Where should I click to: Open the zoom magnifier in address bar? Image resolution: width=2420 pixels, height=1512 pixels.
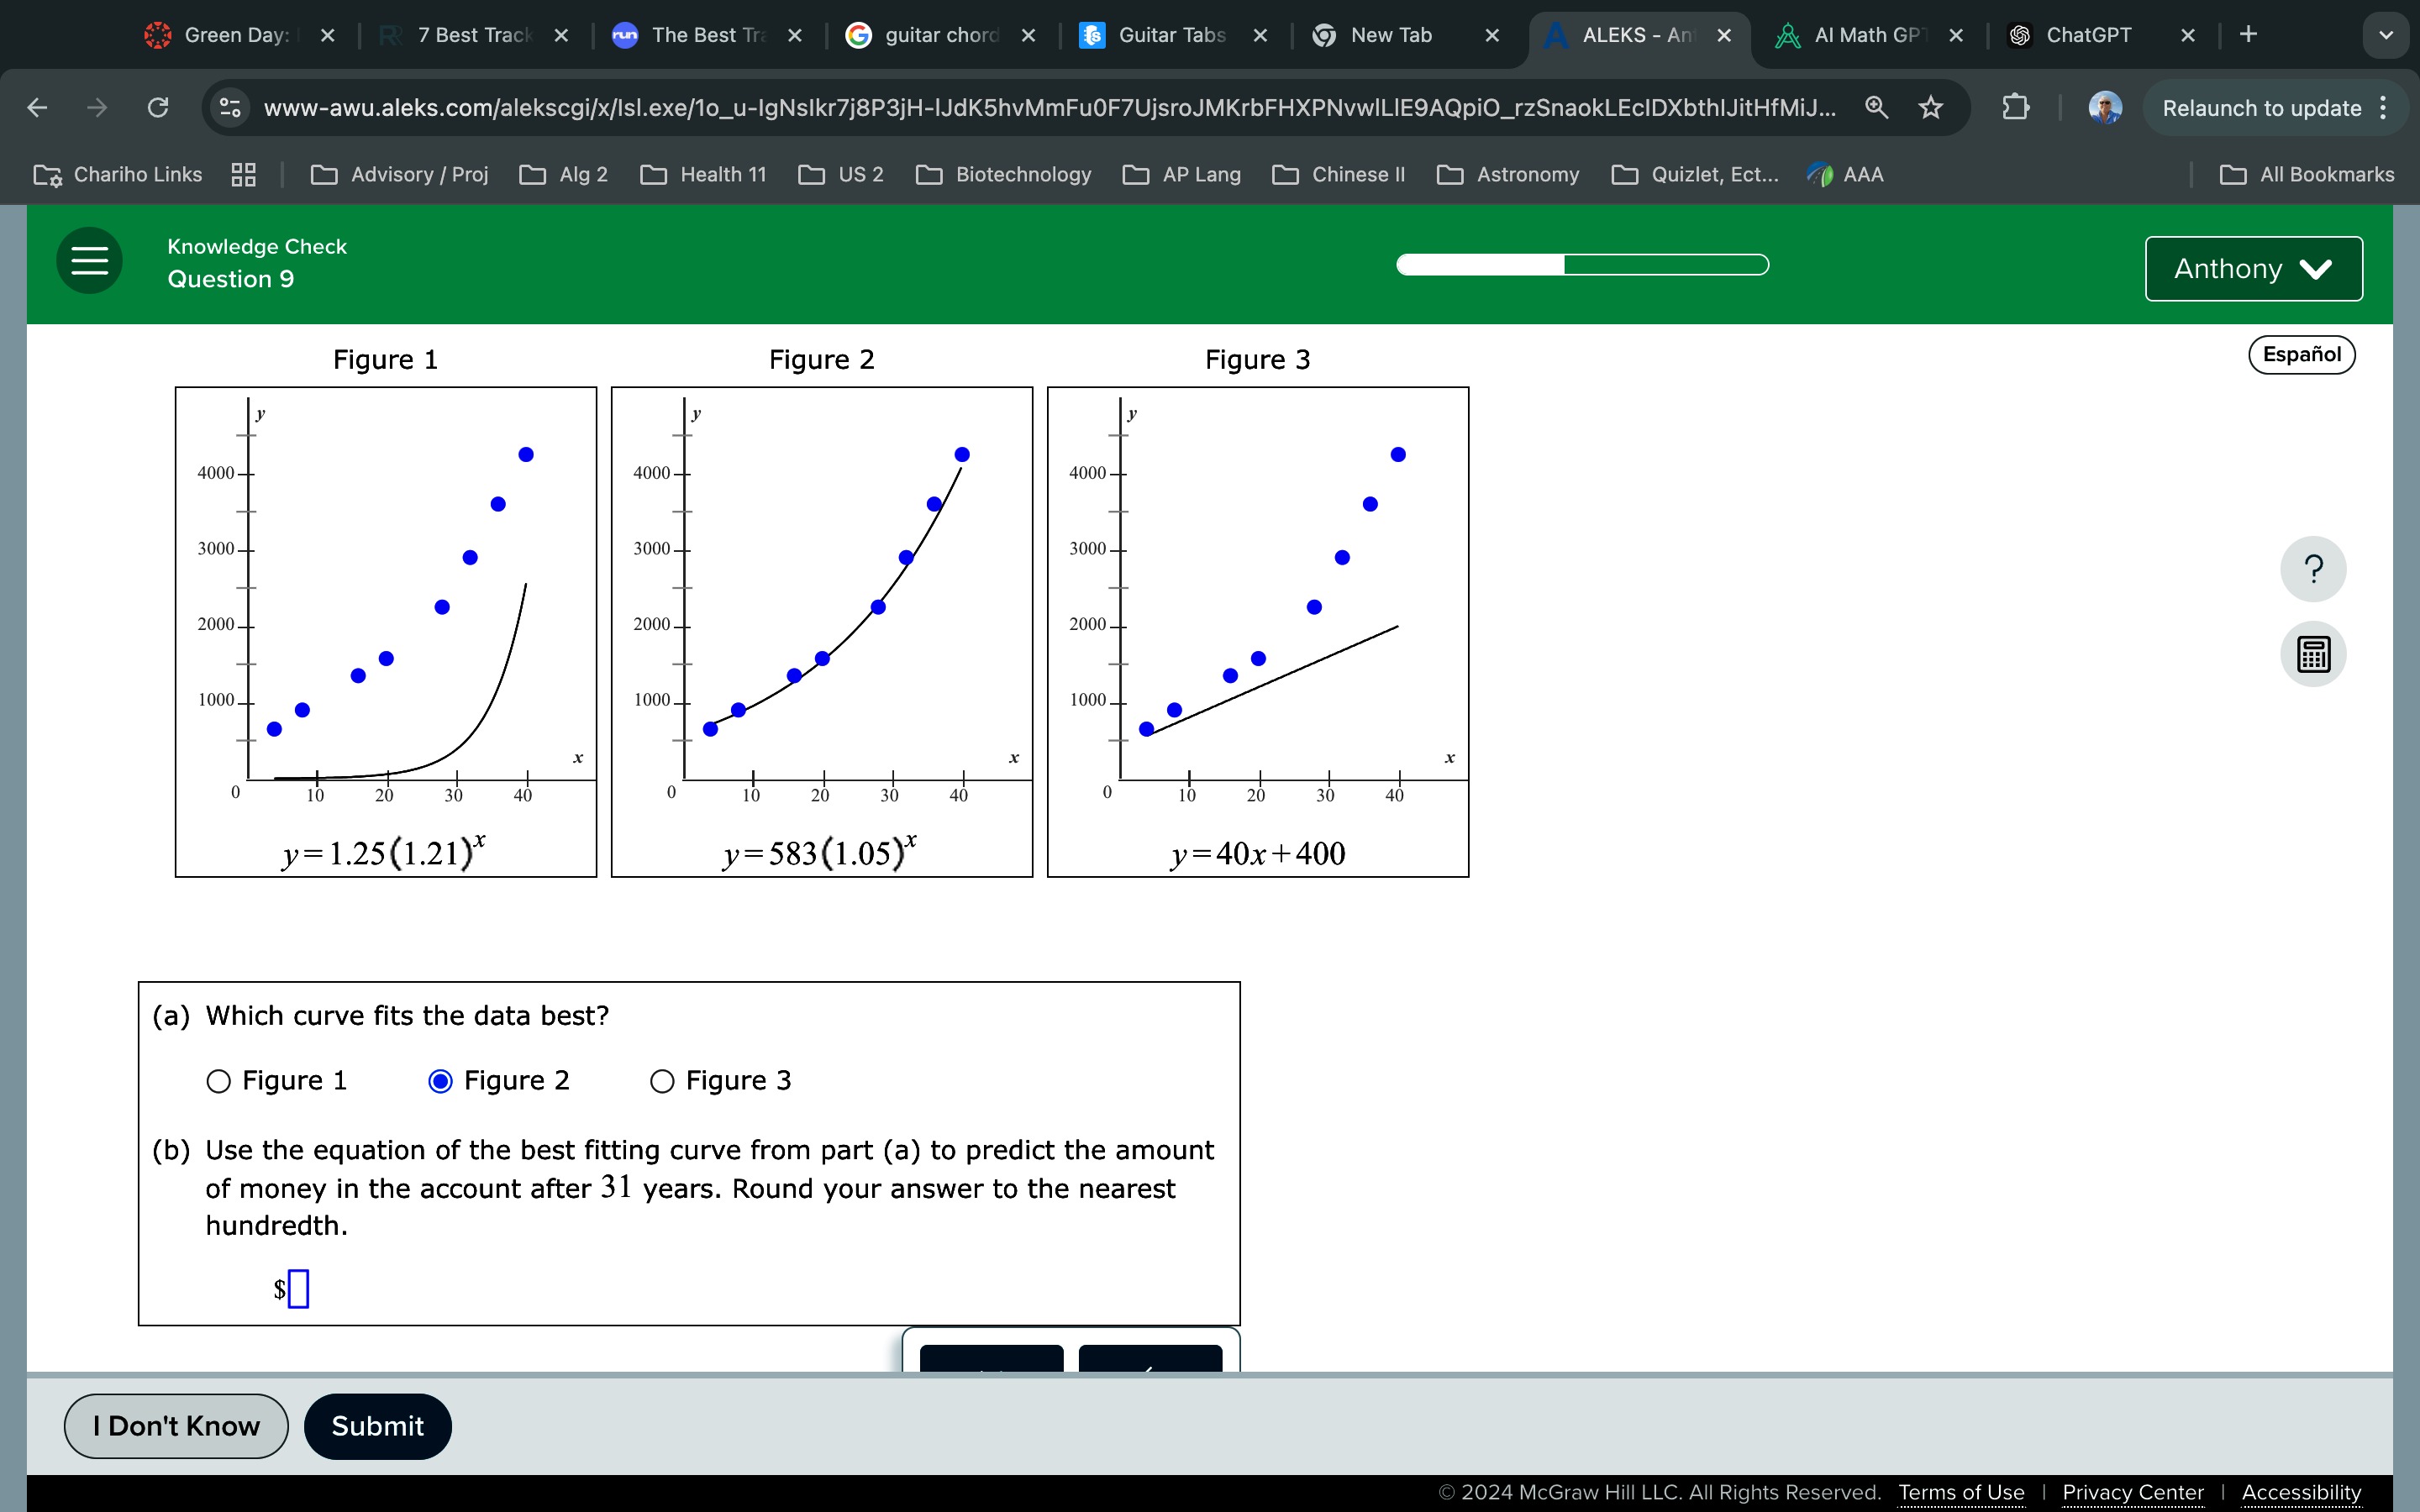point(1877,107)
